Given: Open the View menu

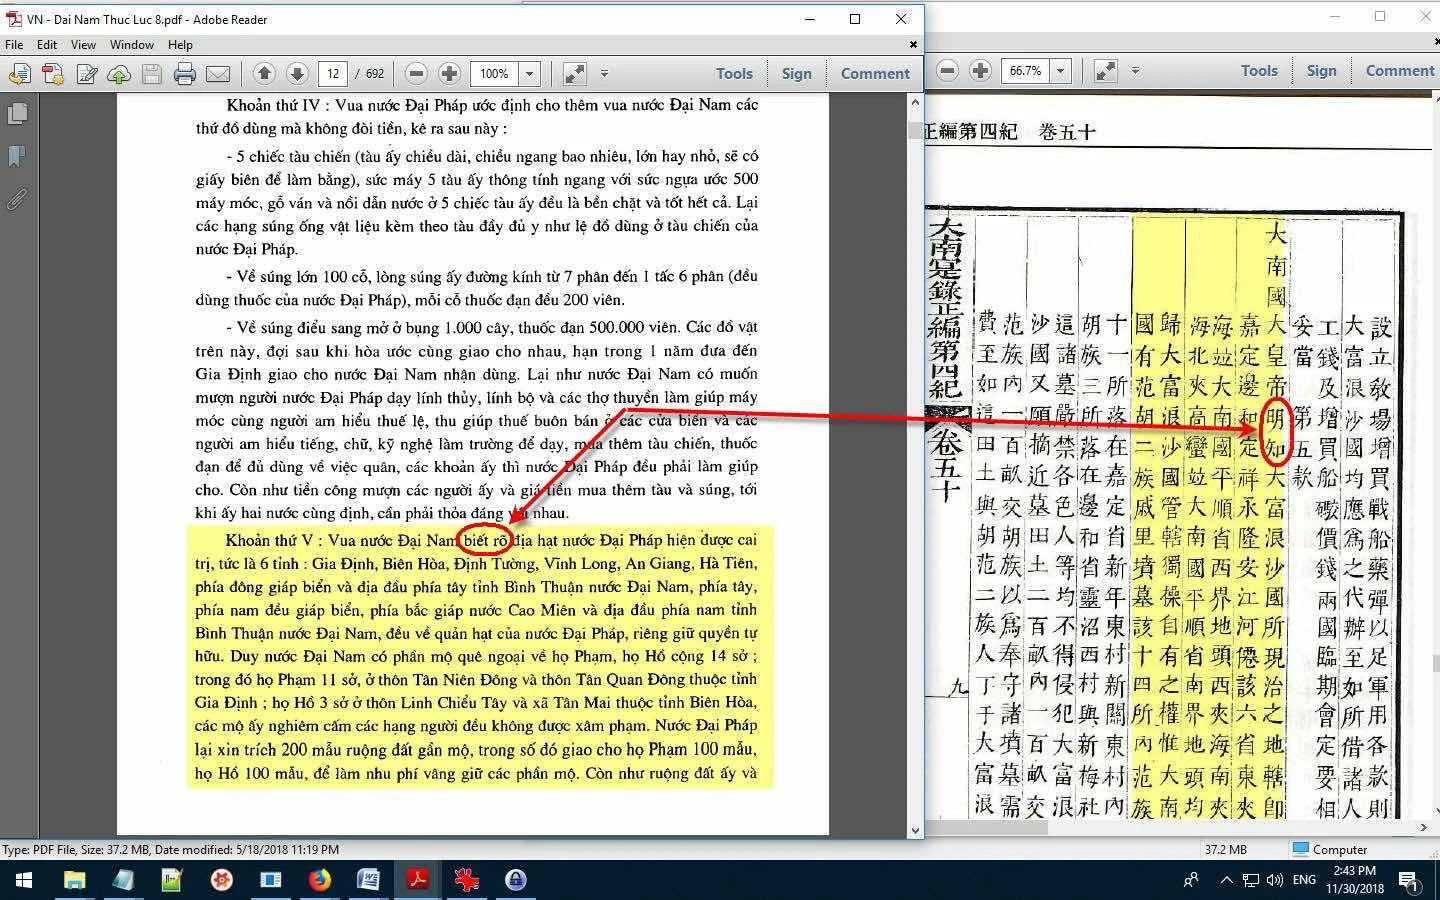Looking at the screenshot, I should tap(83, 45).
